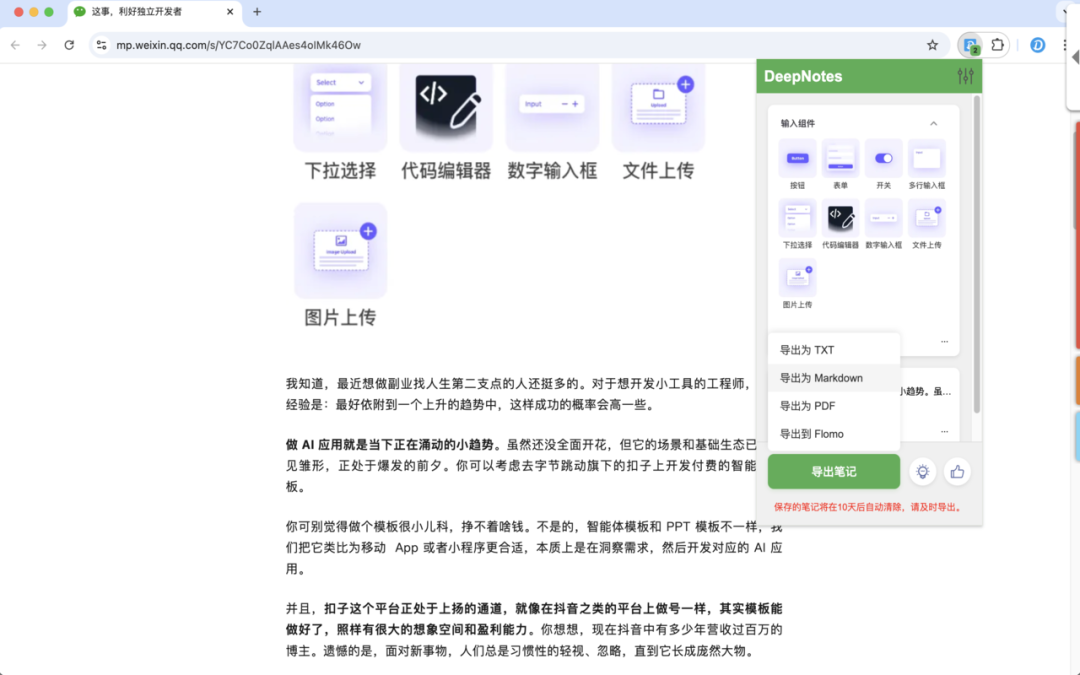Select the 开关 thumbnail in DeepNotes
1080x675 pixels.
coord(884,158)
